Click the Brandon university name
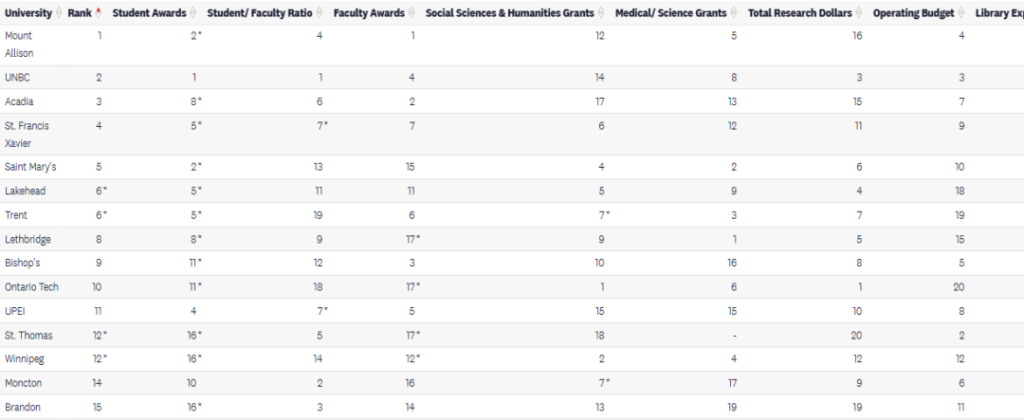This screenshot has width=1024, height=420. pyautogui.click(x=23, y=407)
